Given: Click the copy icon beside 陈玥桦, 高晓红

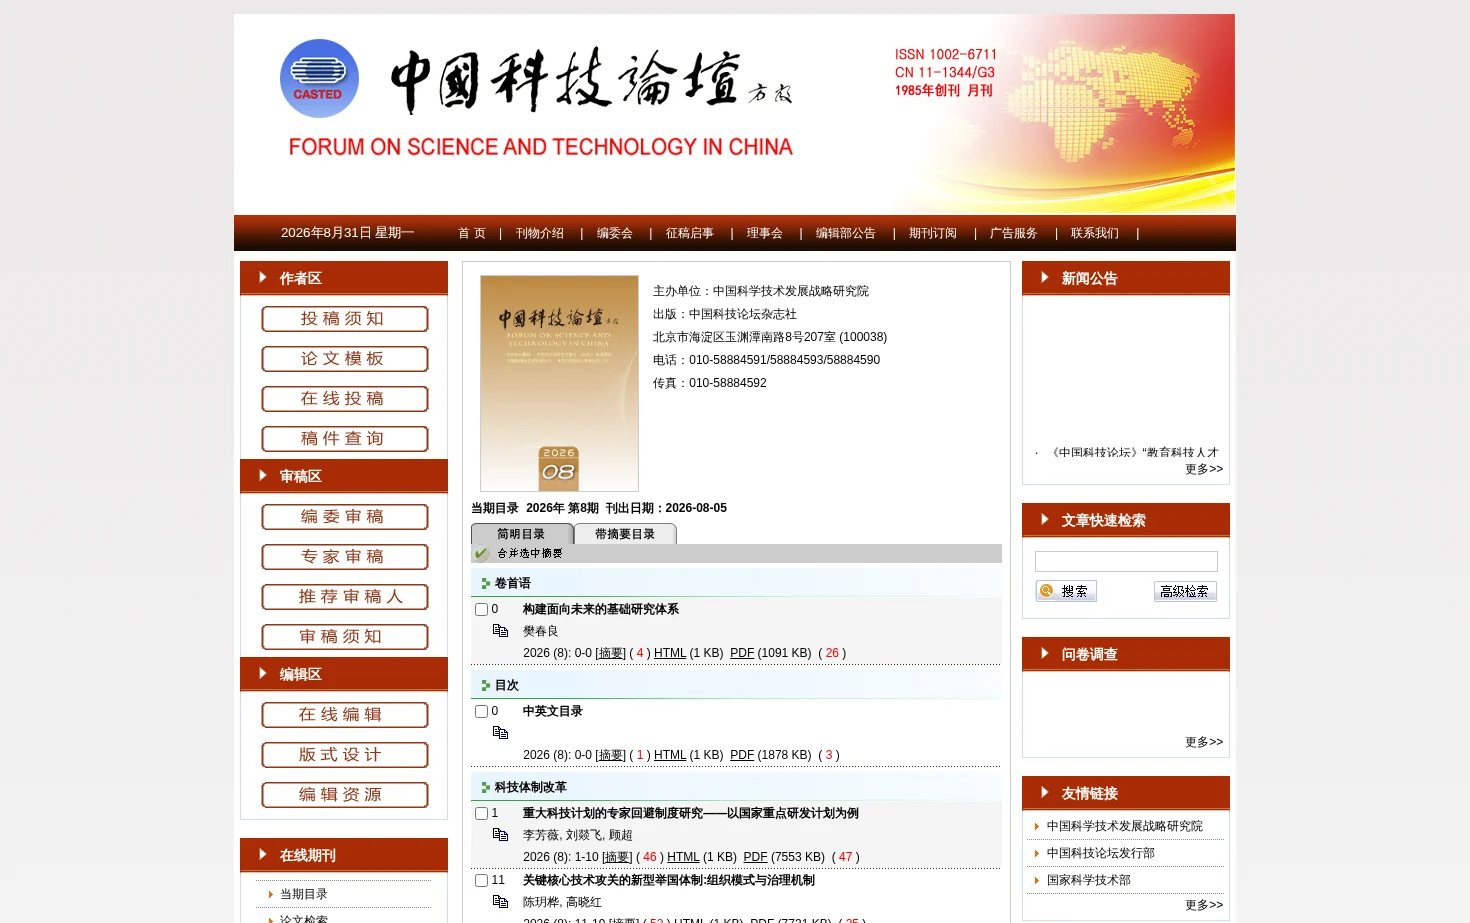Looking at the screenshot, I should [500, 902].
